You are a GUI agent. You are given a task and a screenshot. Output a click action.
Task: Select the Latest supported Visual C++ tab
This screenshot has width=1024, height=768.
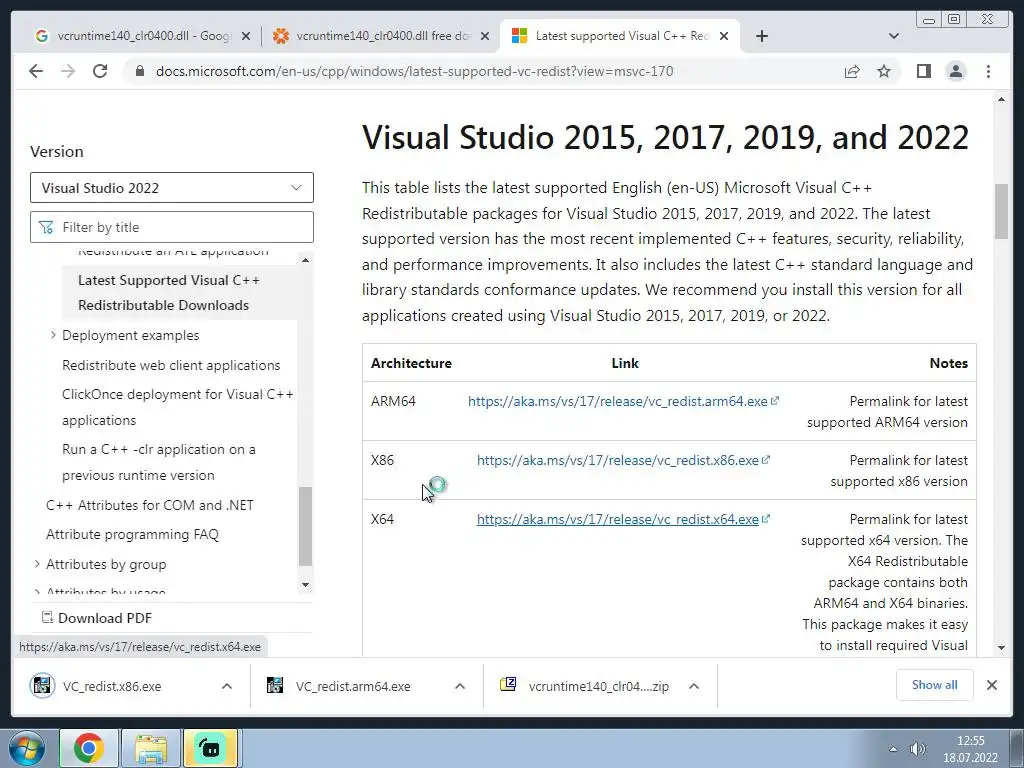pyautogui.click(x=619, y=36)
